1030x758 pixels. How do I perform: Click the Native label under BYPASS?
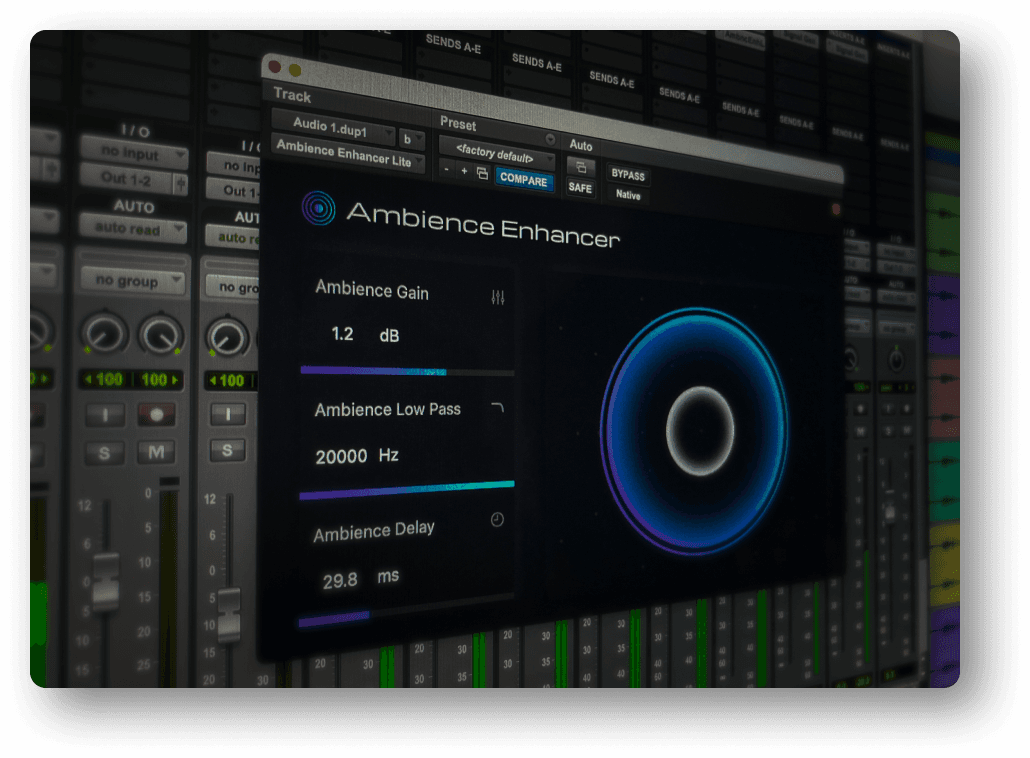[627, 194]
